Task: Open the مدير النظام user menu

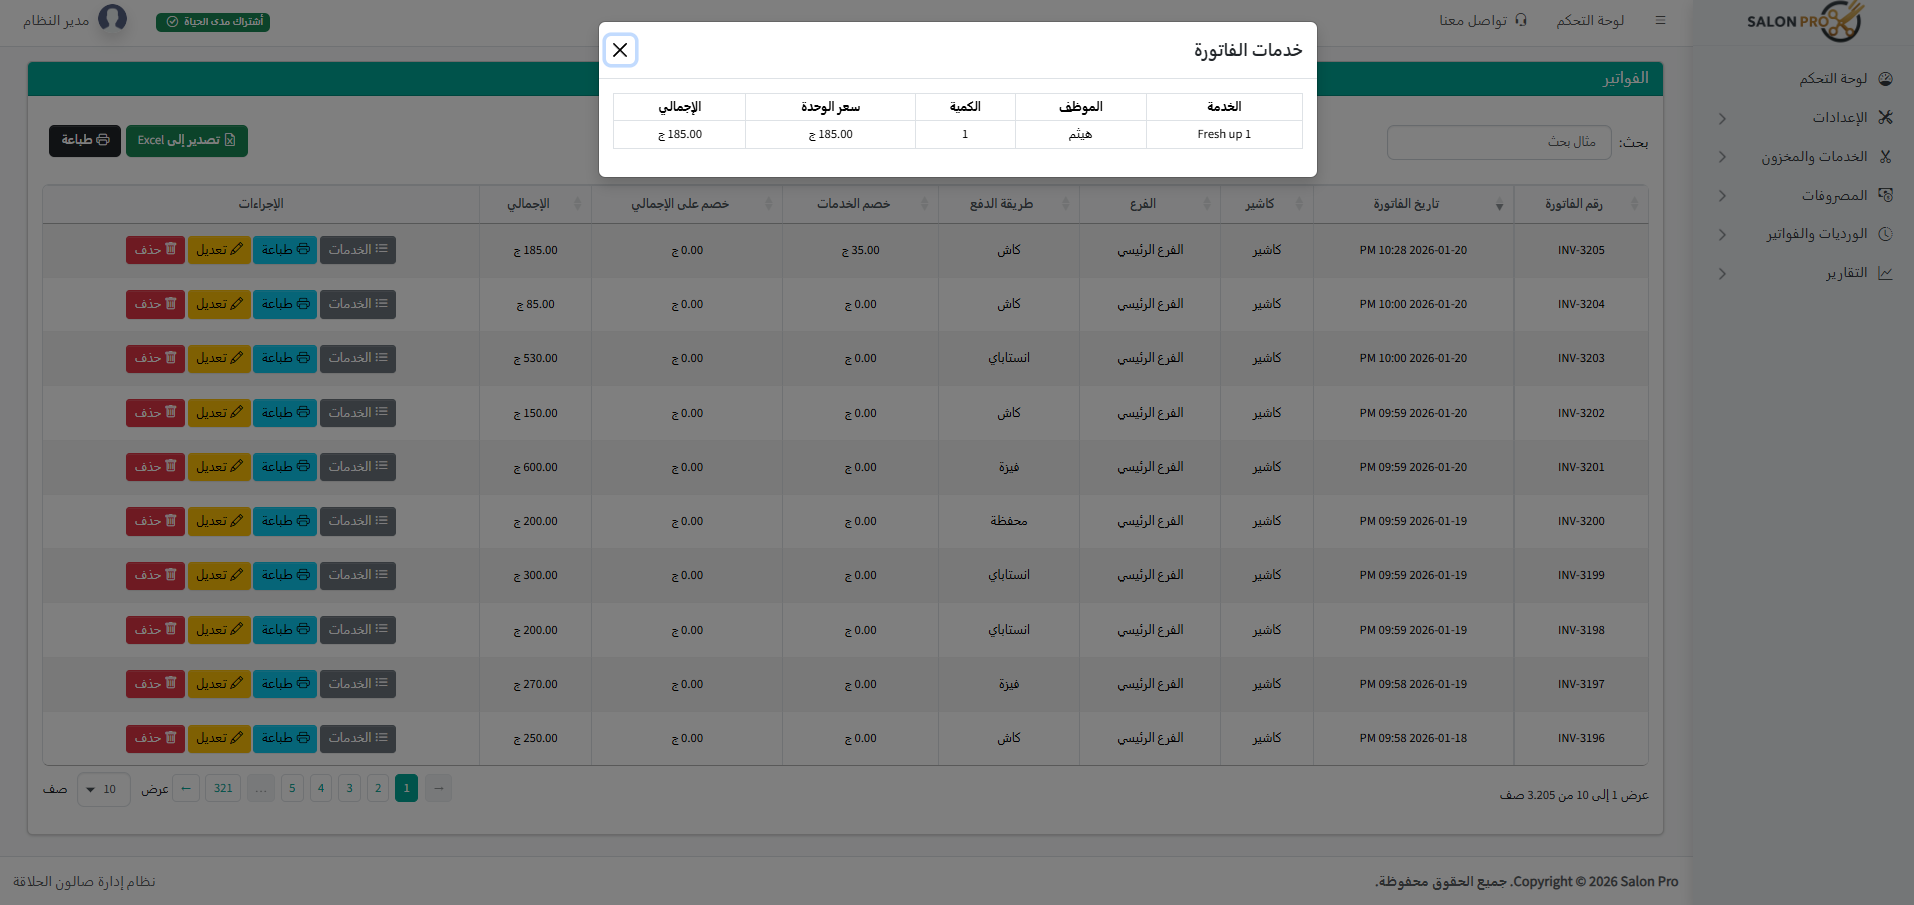Action: 80,20
